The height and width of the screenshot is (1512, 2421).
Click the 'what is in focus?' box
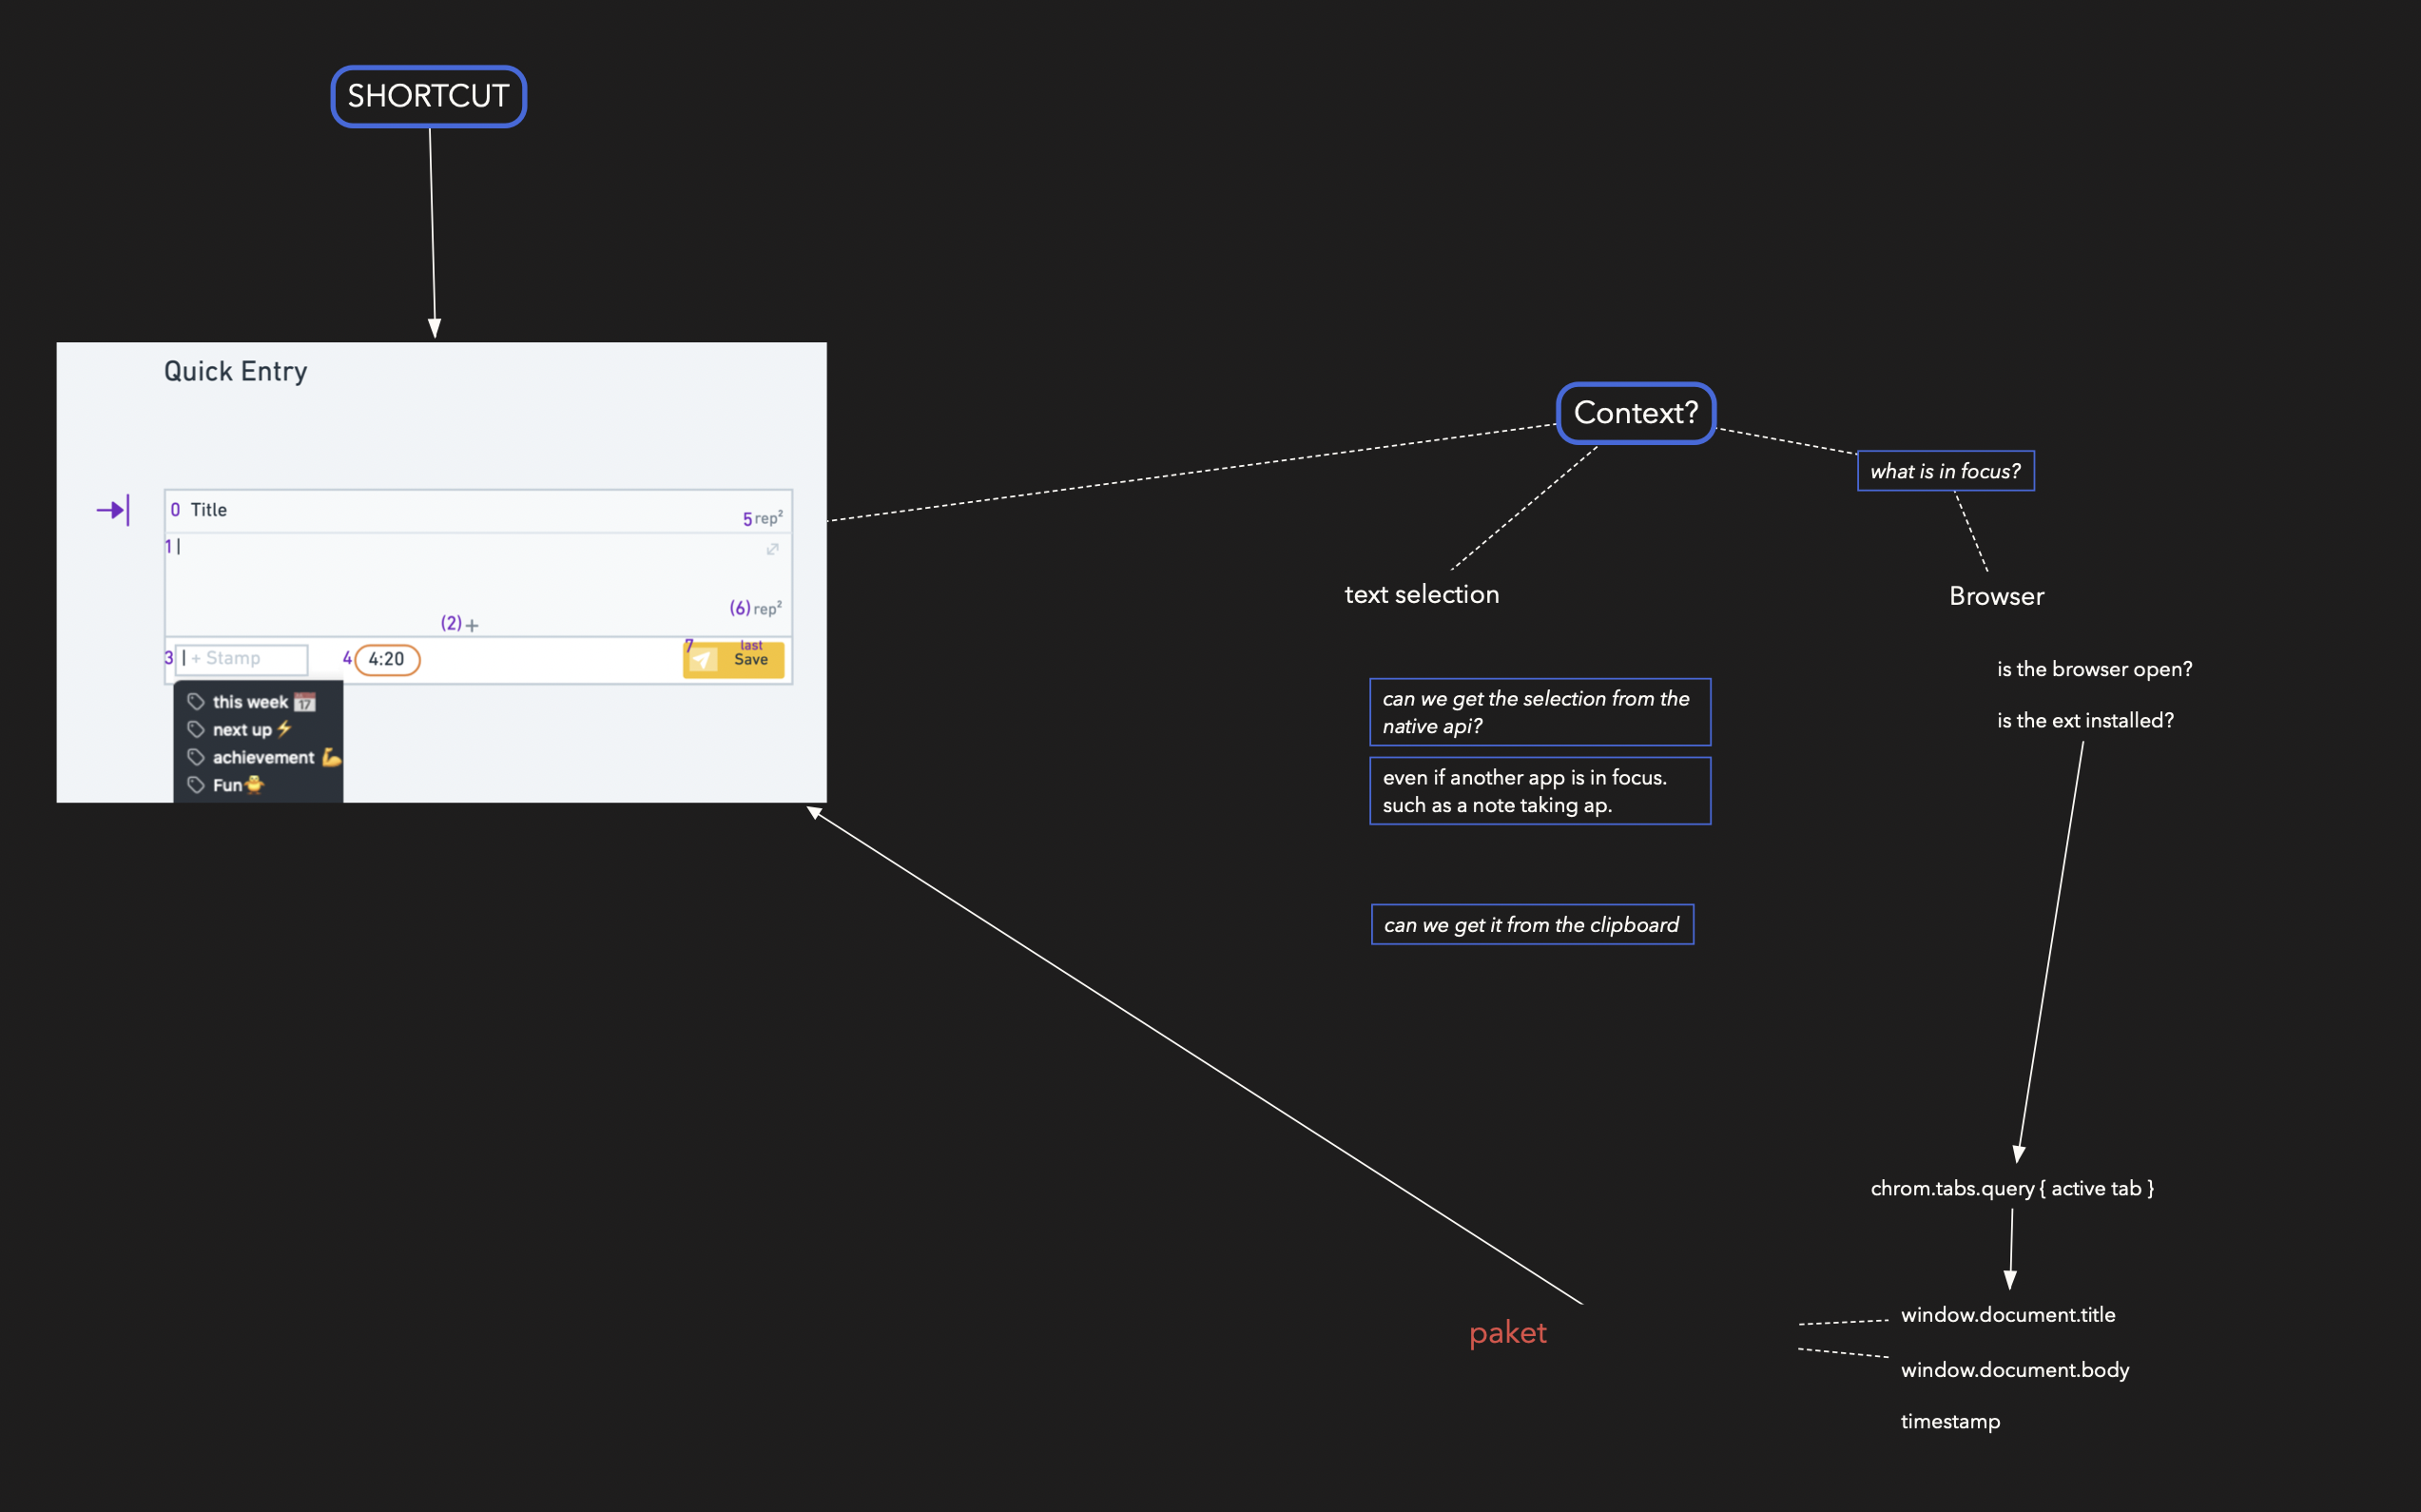(1945, 471)
